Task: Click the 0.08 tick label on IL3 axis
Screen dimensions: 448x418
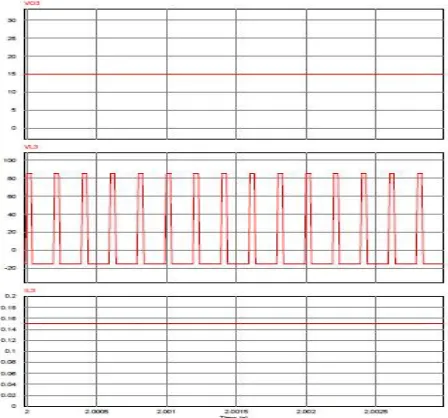Action: (9, 362)
